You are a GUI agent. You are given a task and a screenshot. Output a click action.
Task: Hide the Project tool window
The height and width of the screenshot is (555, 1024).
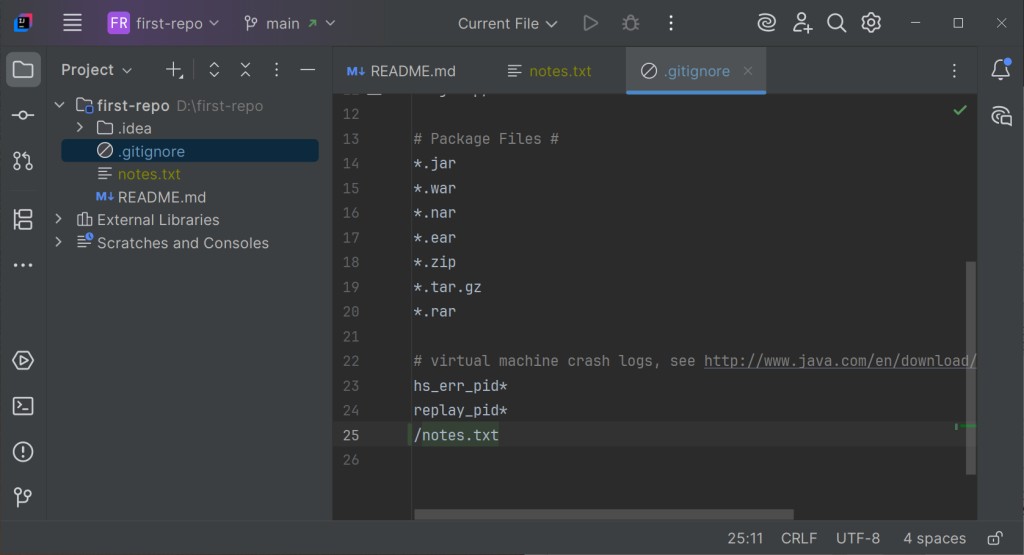[x=308, y=70]
